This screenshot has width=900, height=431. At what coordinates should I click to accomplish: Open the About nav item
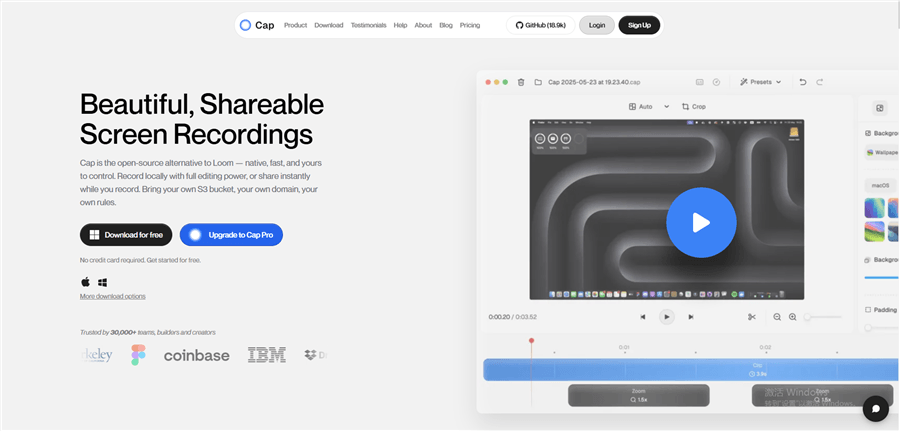click(424, 25)
